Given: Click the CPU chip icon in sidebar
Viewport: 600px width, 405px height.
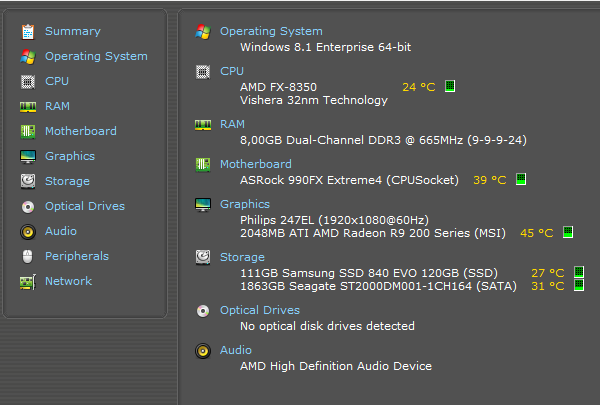Looking at the screenshot, I should 27,81.
